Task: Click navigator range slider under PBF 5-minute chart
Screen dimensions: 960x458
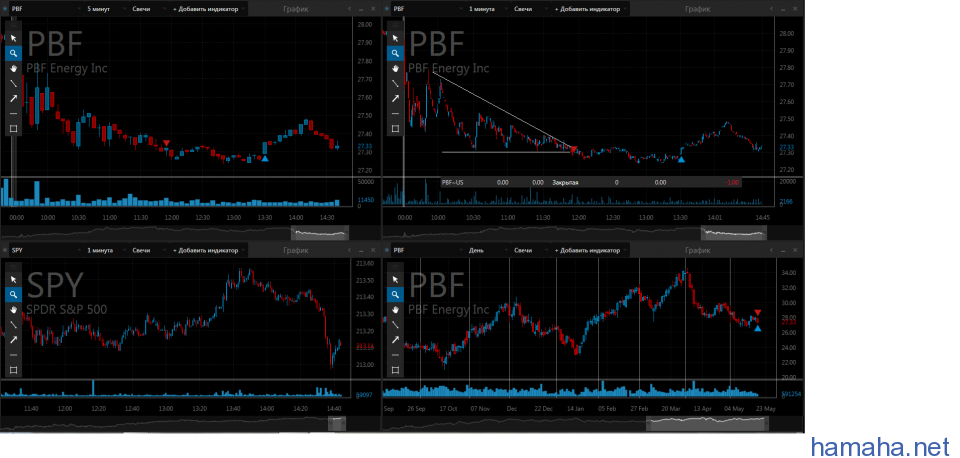Action: [319, 232]
